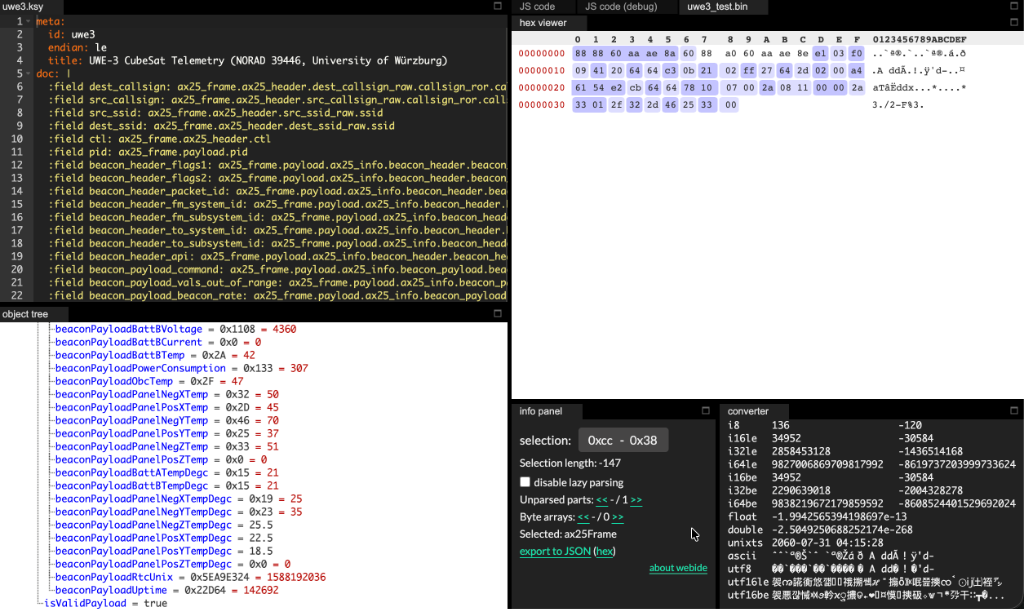
Task: Select beaconPayloadBattATempDegc tree row
Action: [167, 473]
